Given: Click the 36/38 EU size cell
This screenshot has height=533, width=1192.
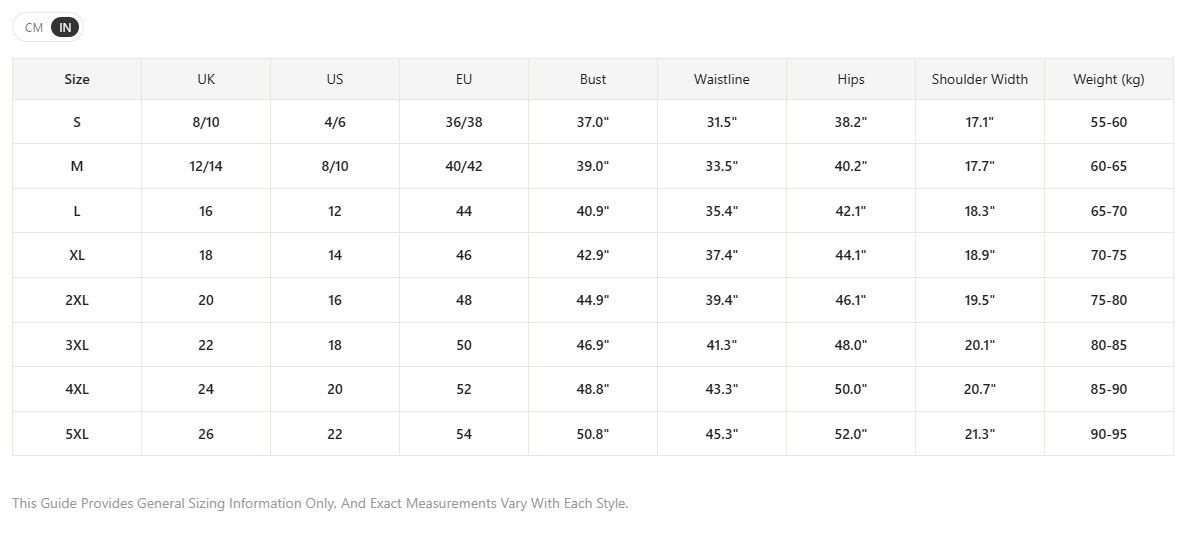Looking at the screenshot, I should point(464,122).
